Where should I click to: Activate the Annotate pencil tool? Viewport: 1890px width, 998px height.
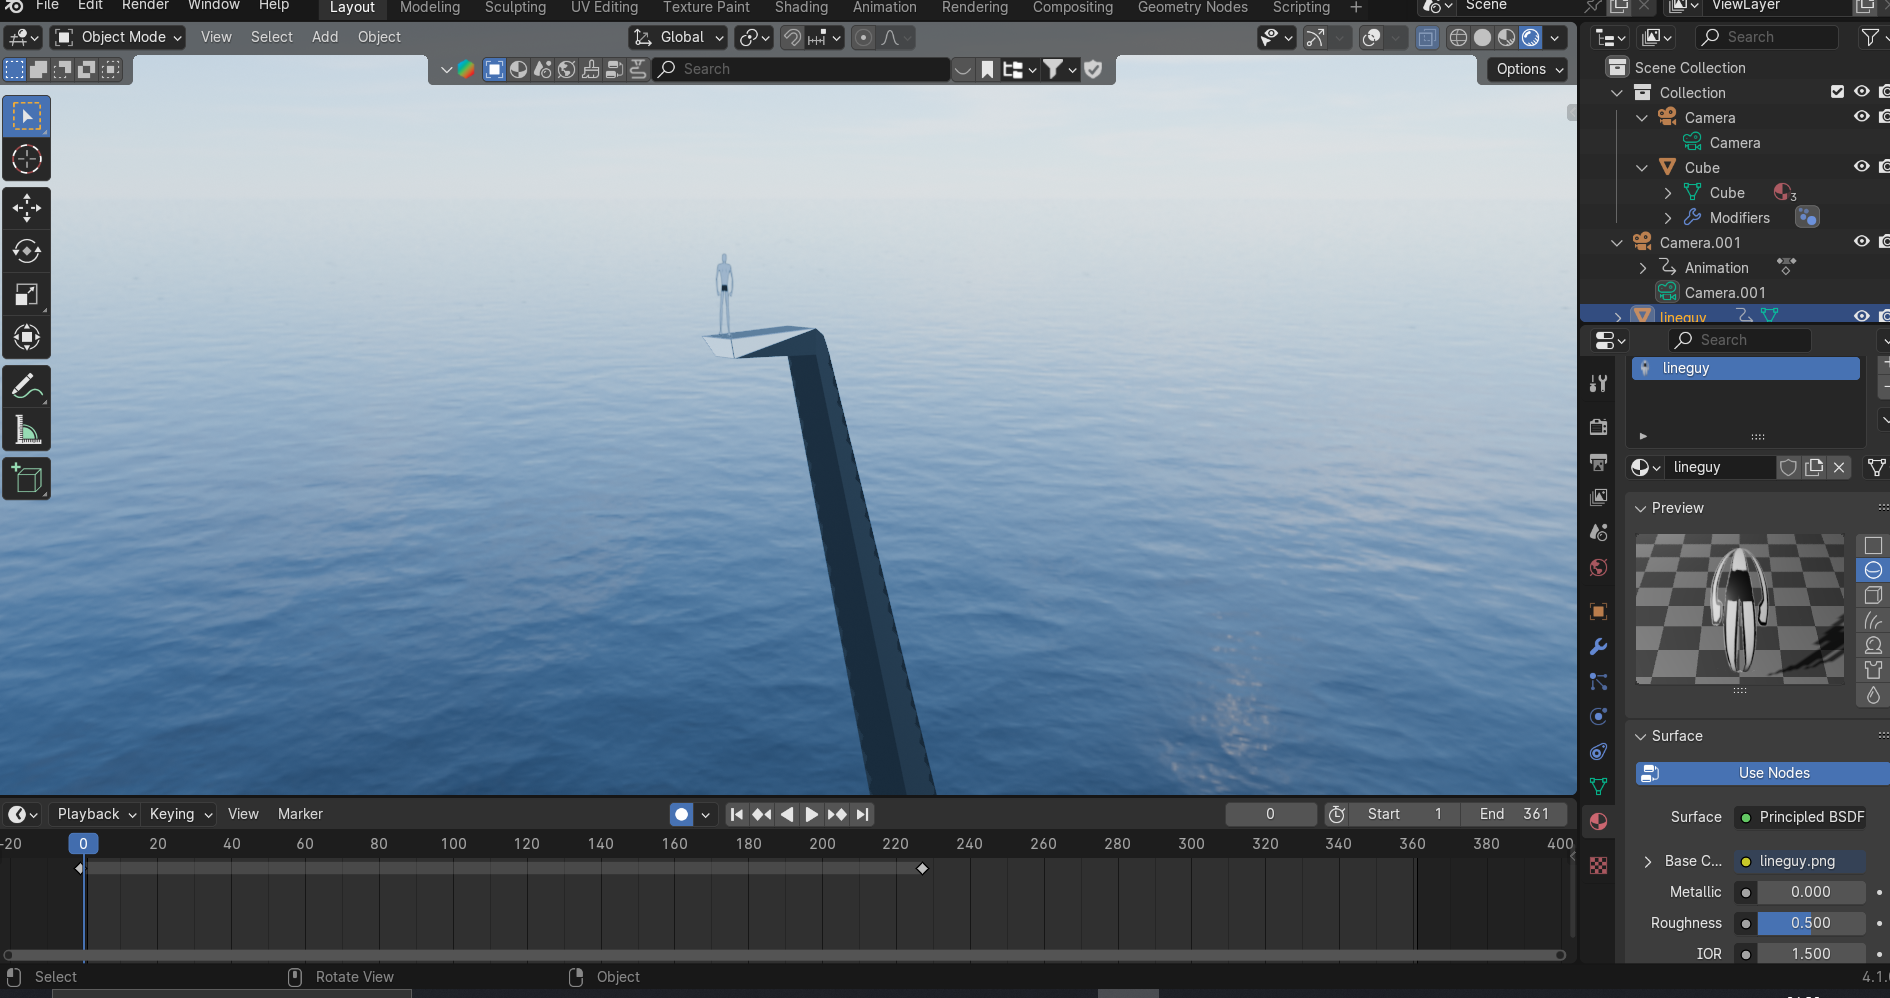click(x=27, y=387)
